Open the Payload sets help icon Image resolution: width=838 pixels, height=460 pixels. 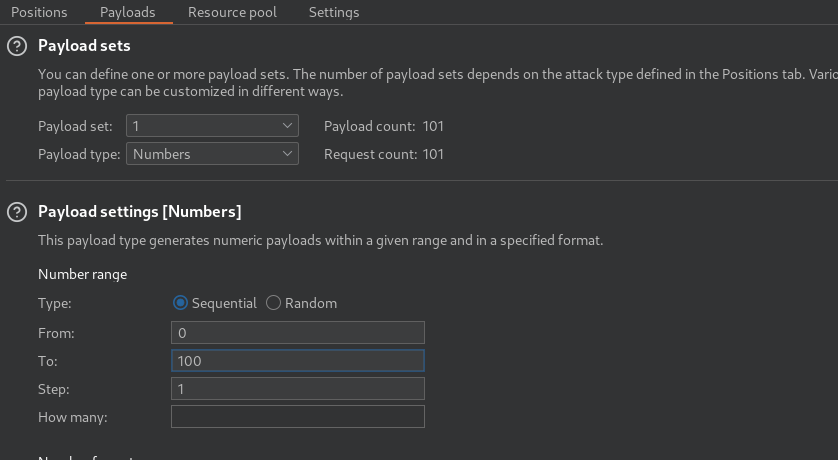16,46
